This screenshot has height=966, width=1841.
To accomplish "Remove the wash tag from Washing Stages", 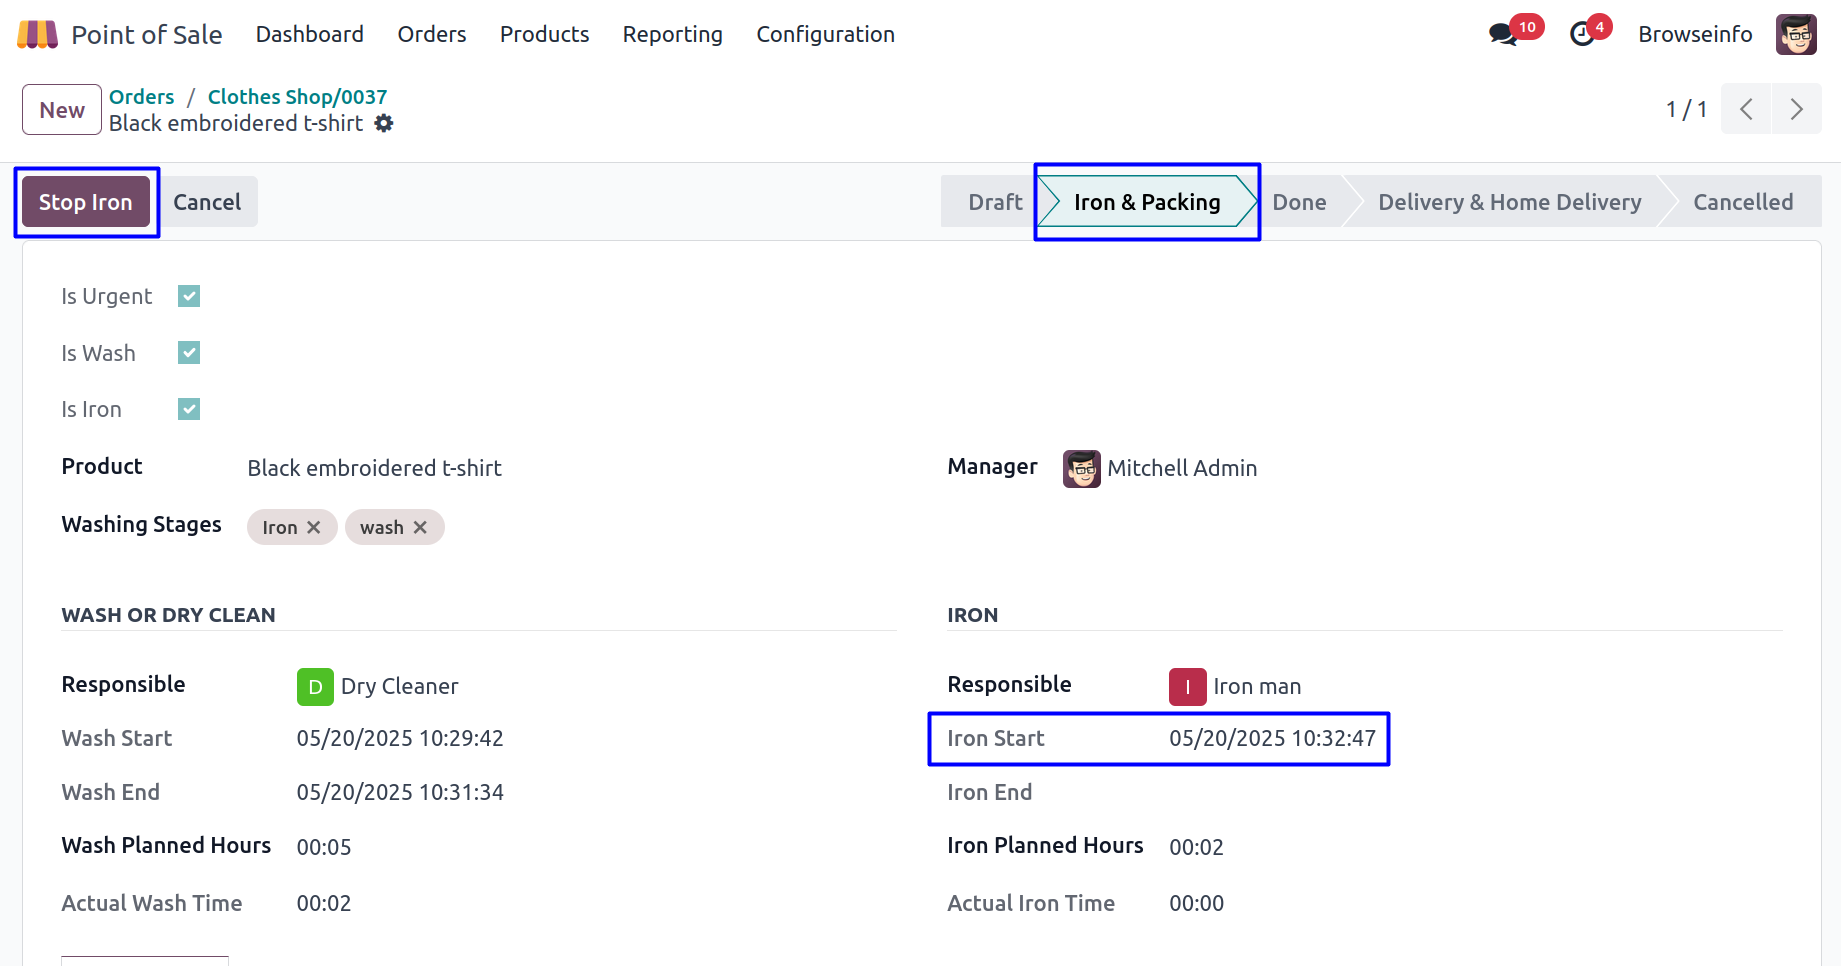I will [x=420, y=527].
